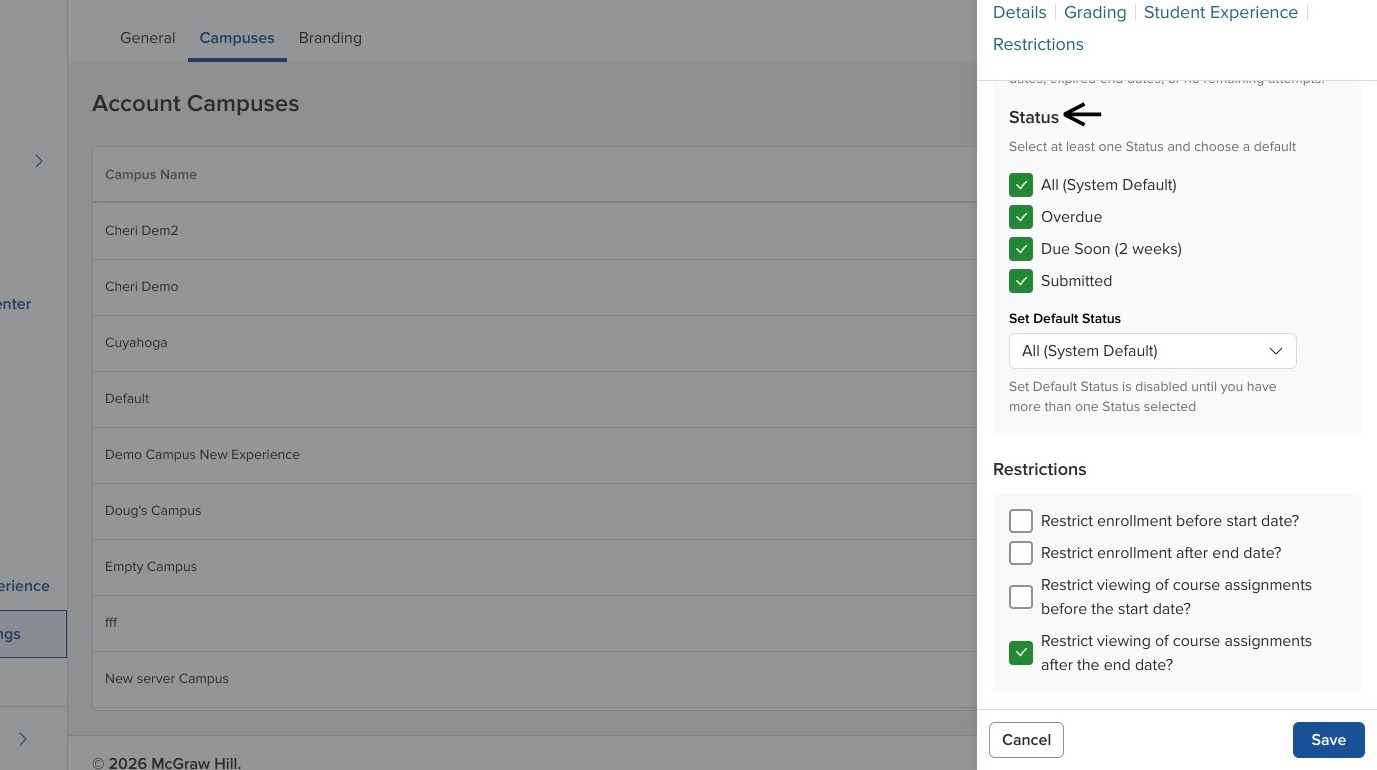The image size is (1377, 770).
Task: Select the Campuses tab
Action: [237, 38]
